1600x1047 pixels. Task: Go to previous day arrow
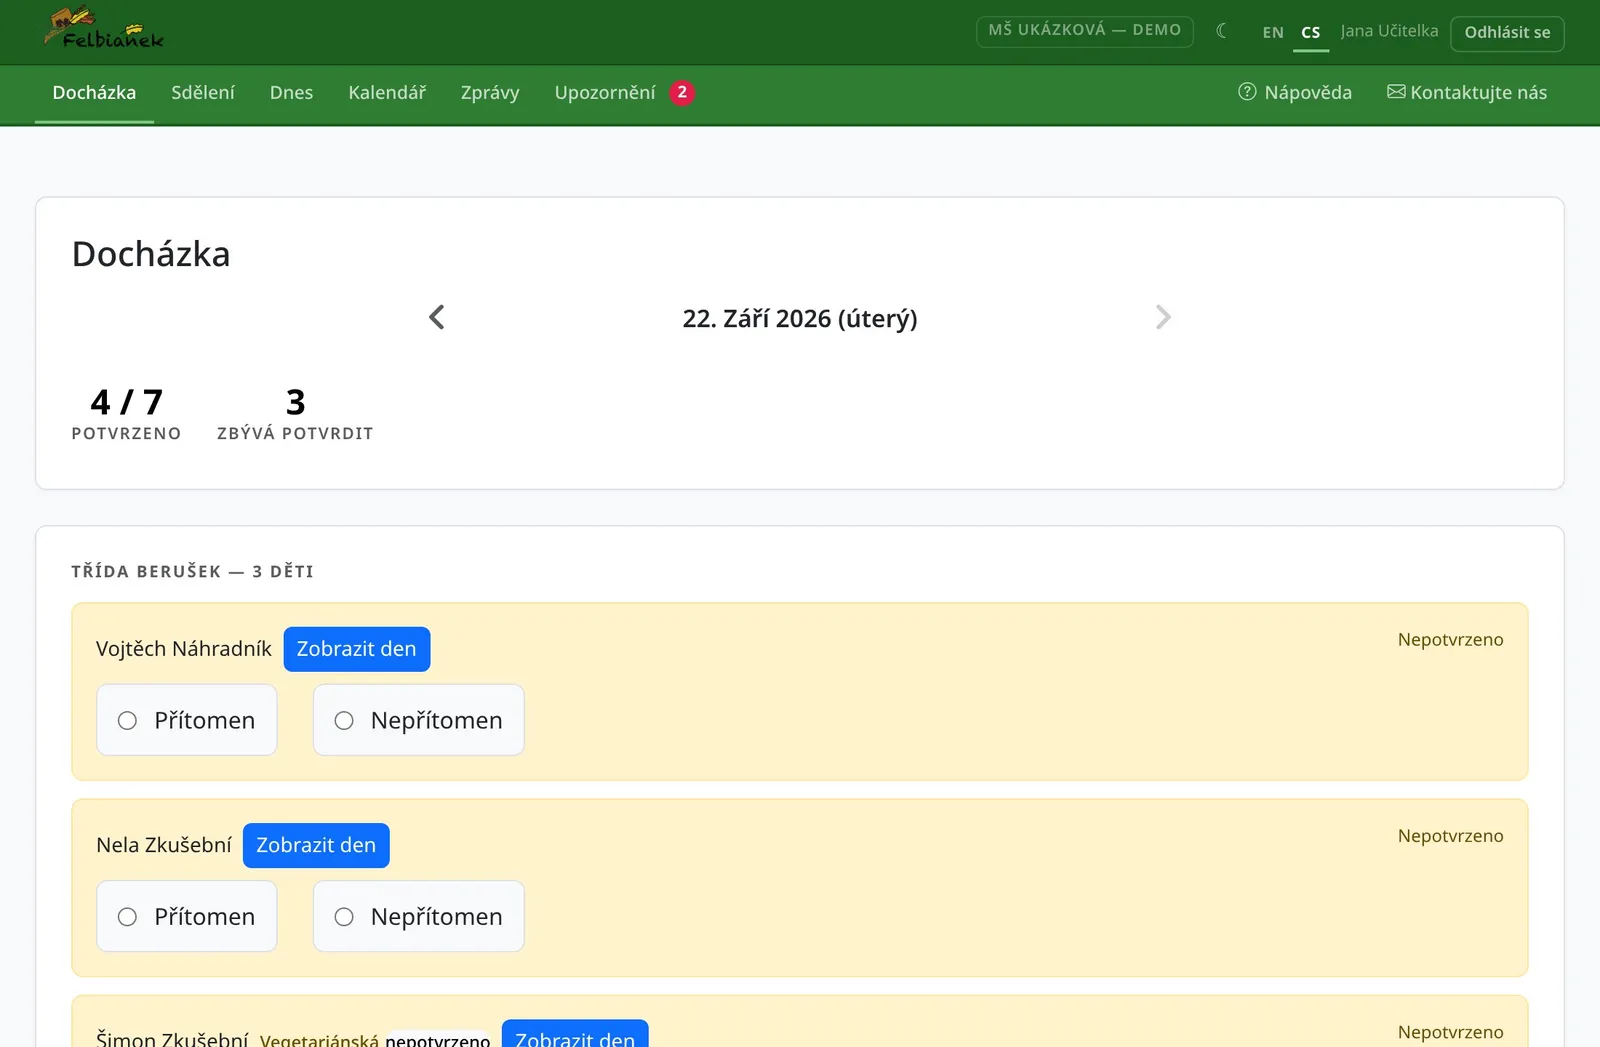[437, 317]
